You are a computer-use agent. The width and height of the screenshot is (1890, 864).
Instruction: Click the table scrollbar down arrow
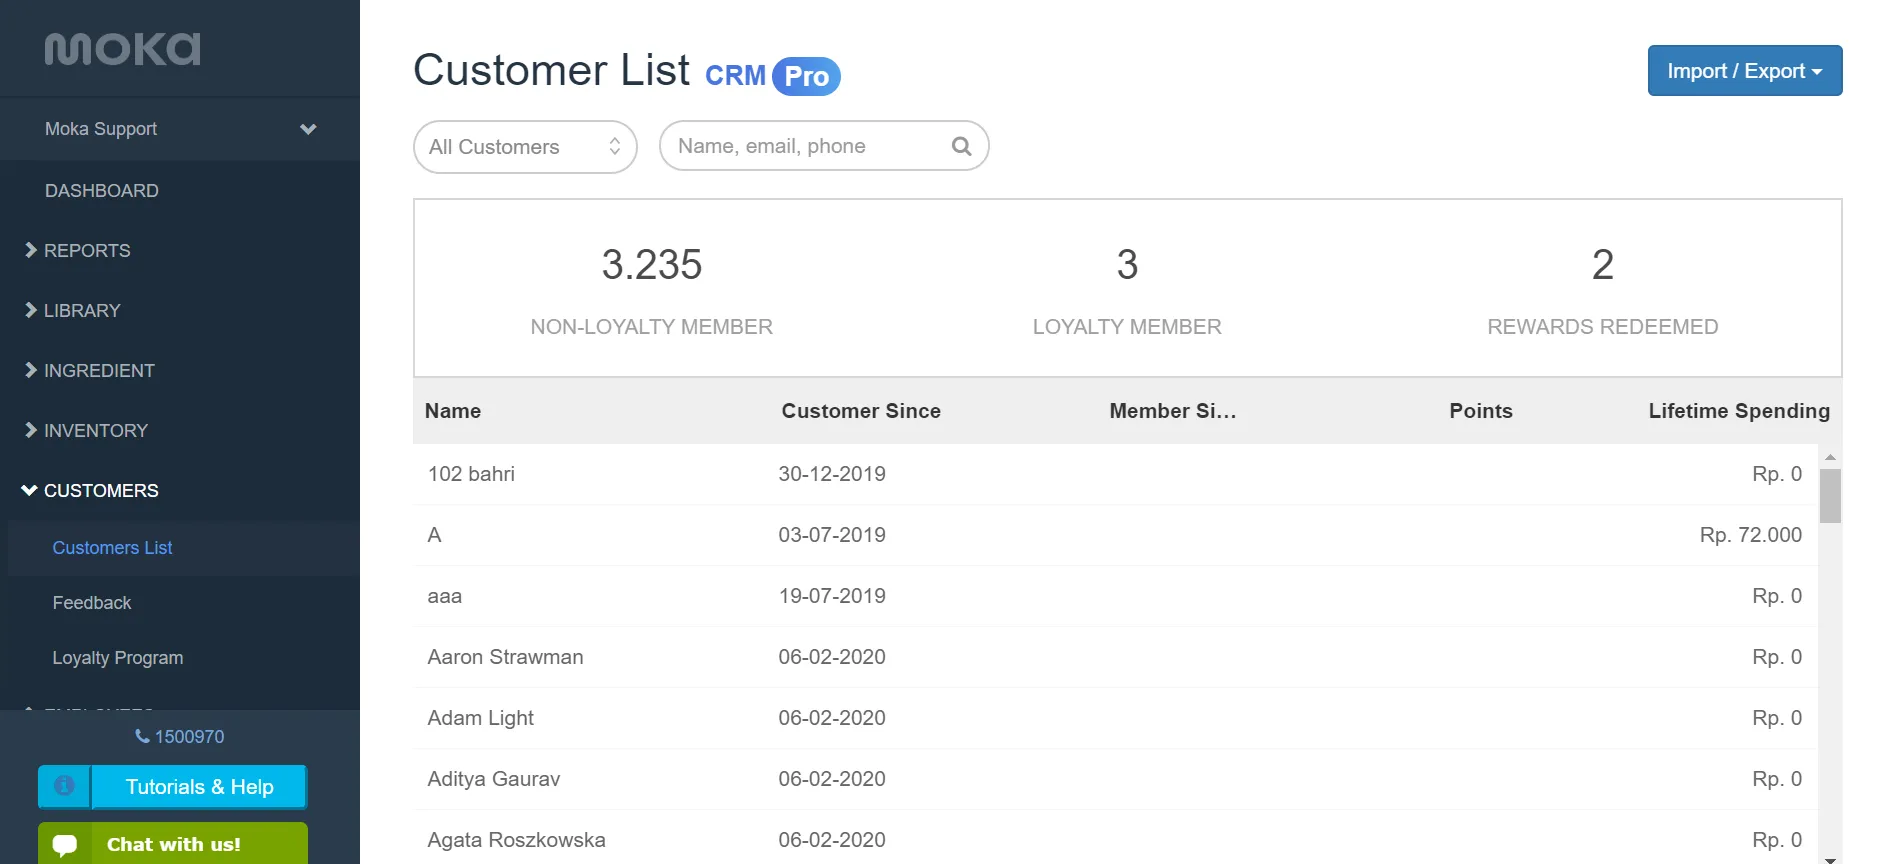pyautogui.click(x=1830, y=858)
